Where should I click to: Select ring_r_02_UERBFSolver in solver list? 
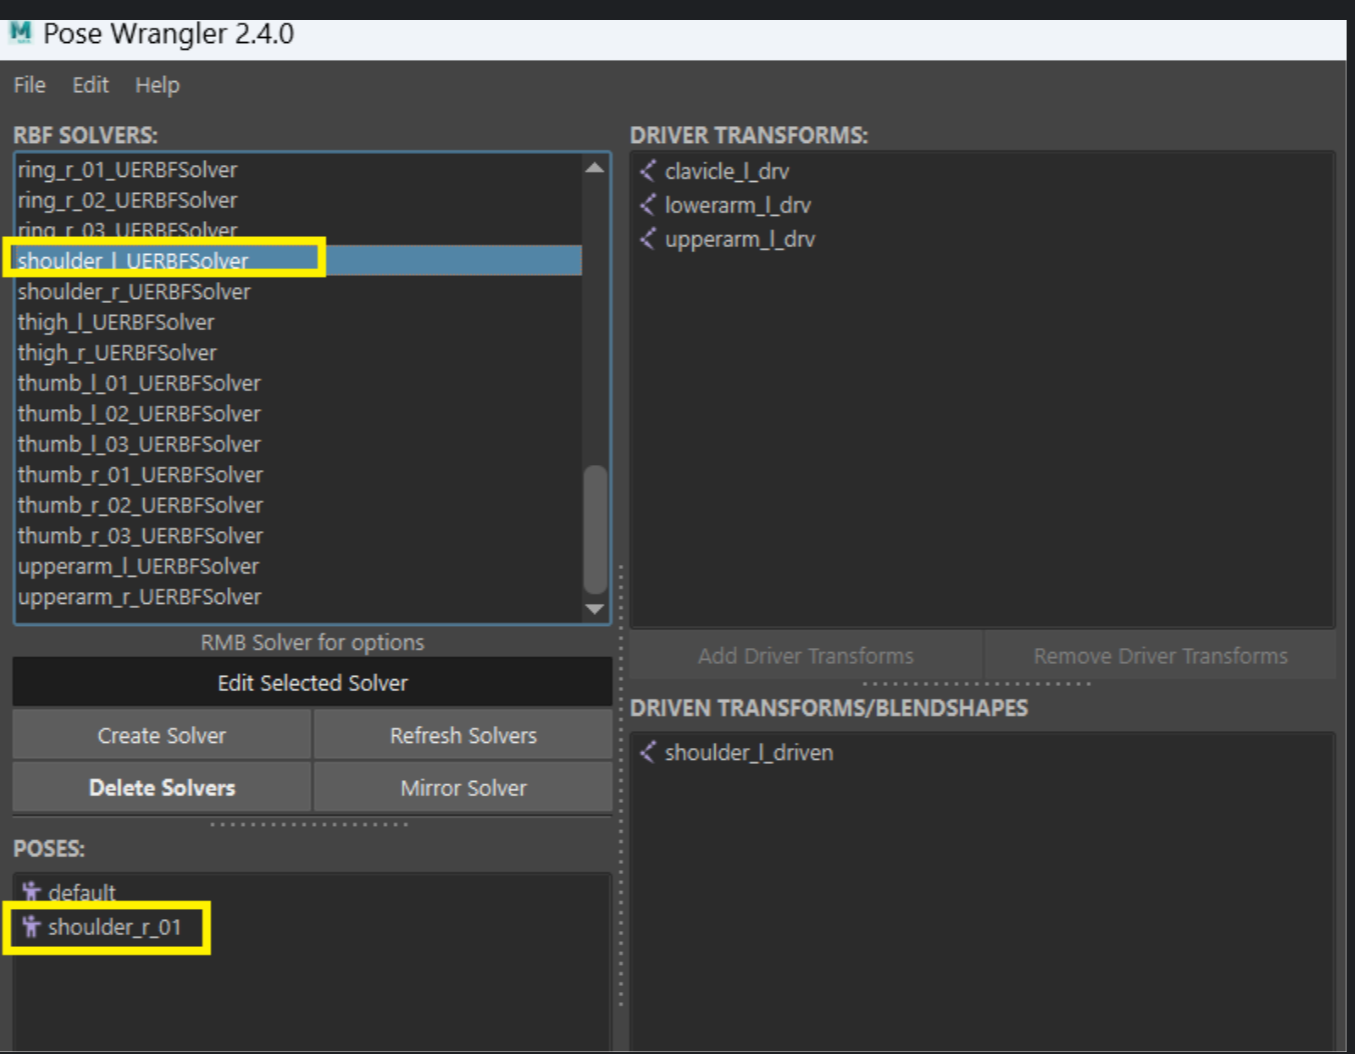click(x=298, y=200)
